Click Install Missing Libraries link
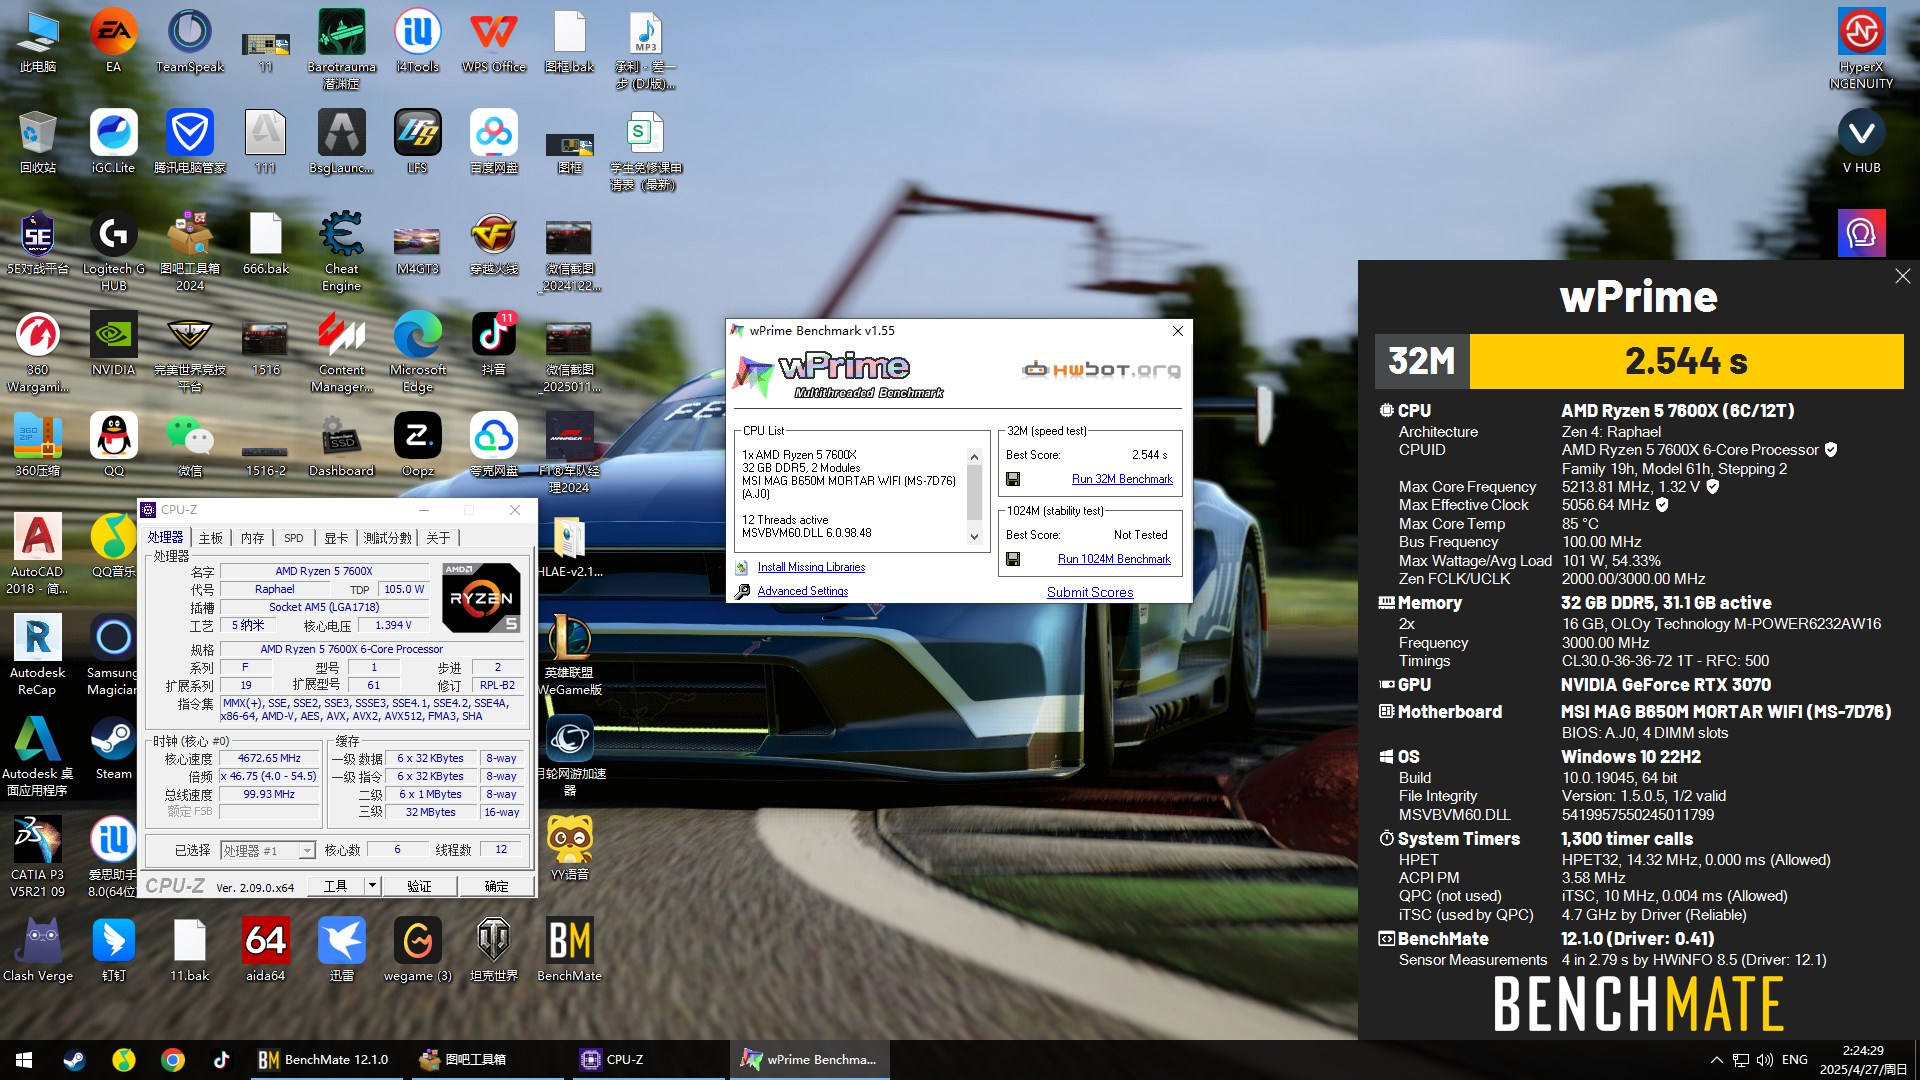Image resolution: width=1920 pixels, height=1080 pixels. click(x=811, y=567)
